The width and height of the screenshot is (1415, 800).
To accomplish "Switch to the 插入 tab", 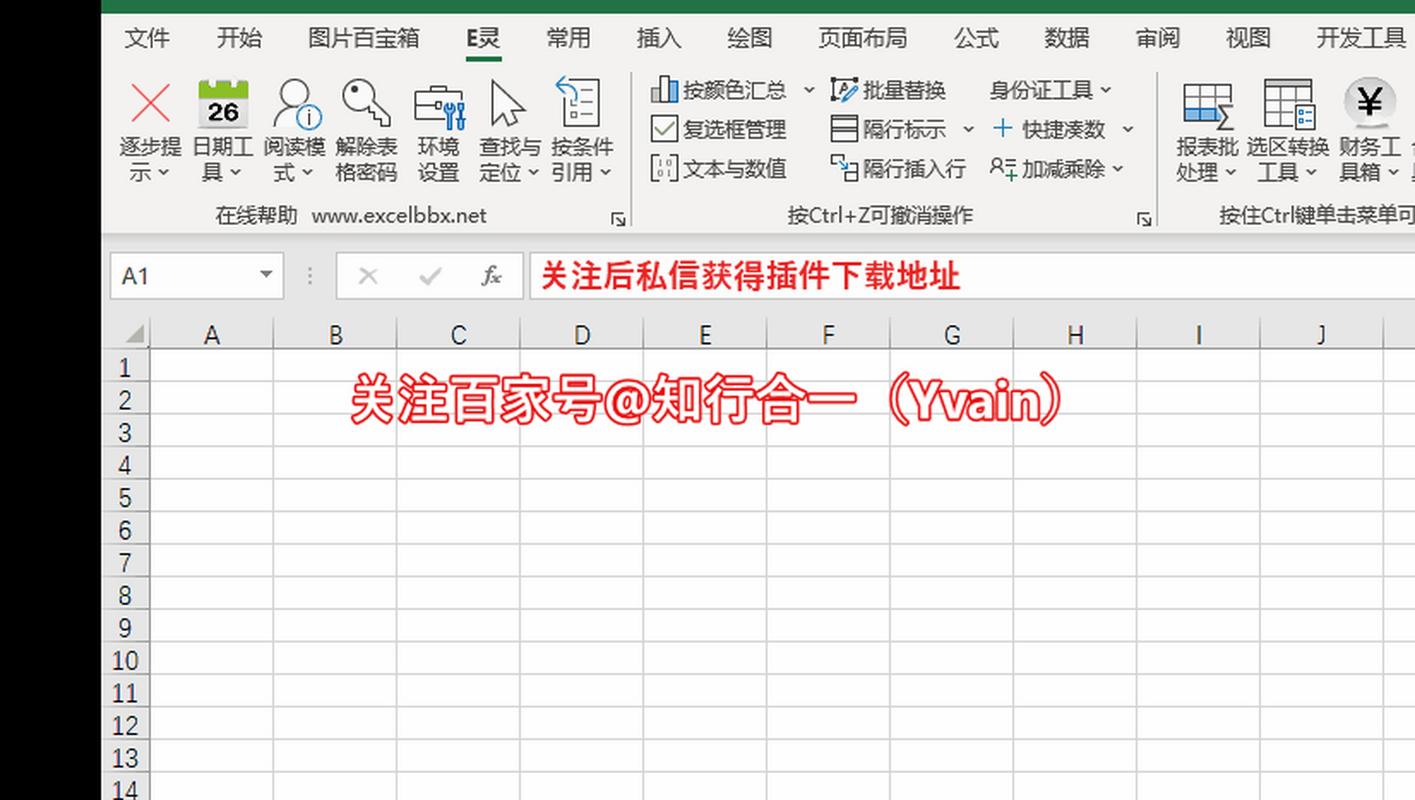I will coord(659,38).
